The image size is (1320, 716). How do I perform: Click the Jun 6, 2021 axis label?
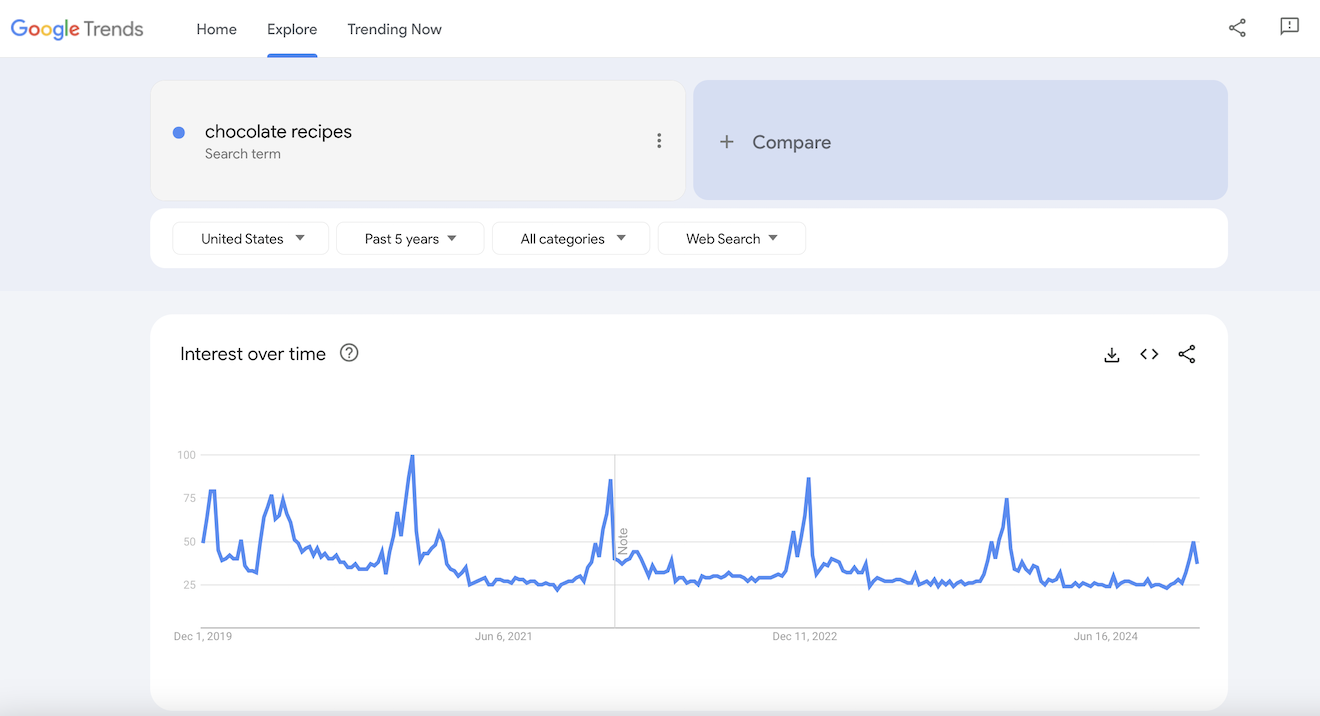coord(504,636)
